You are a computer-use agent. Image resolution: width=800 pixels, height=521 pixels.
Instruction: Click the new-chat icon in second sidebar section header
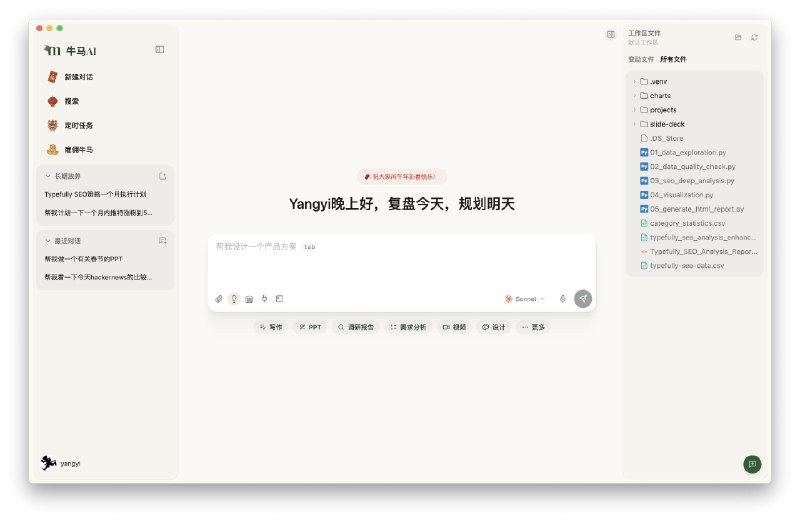click(x=162, y=240)
